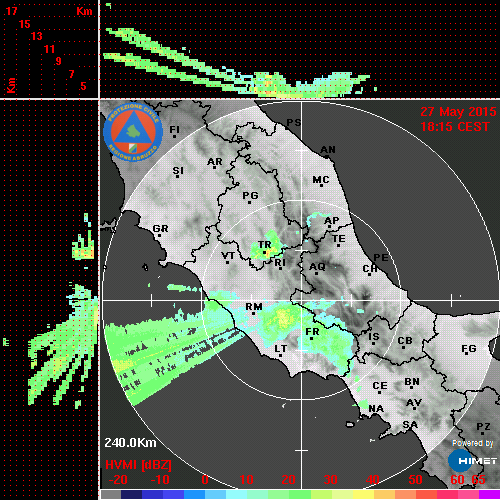The image size is (500, 500).
Task: Click the HIMET logo
Action: pos(472,461)
